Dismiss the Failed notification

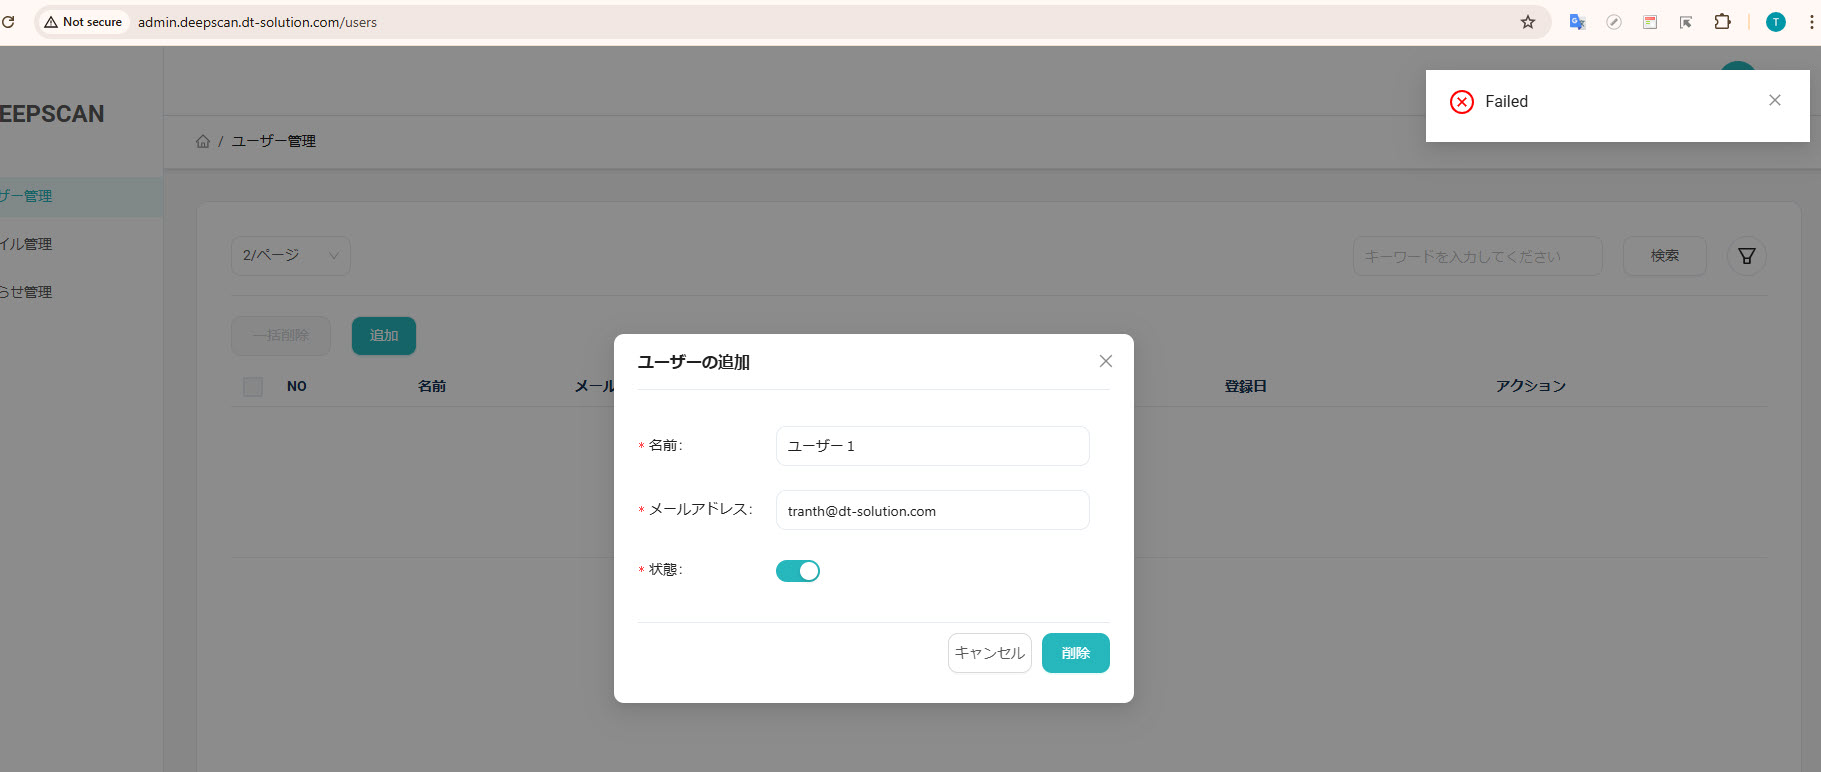pyautogui.click(x=1774, y=100)
